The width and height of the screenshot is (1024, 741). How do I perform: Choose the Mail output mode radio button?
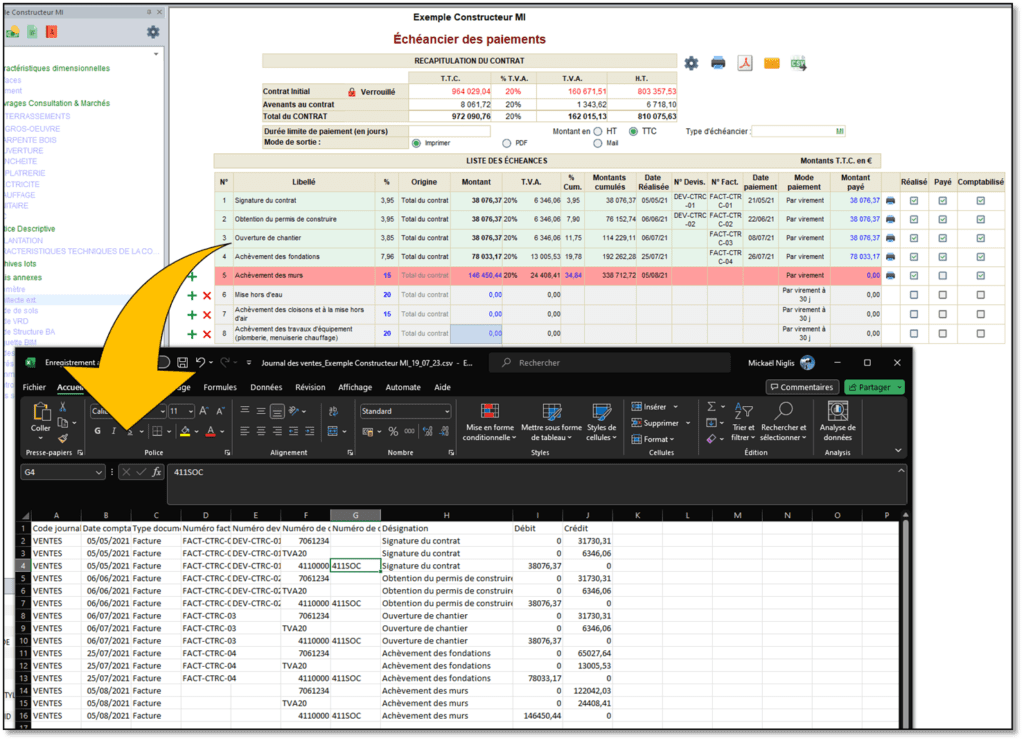click(x=598, y=143)
